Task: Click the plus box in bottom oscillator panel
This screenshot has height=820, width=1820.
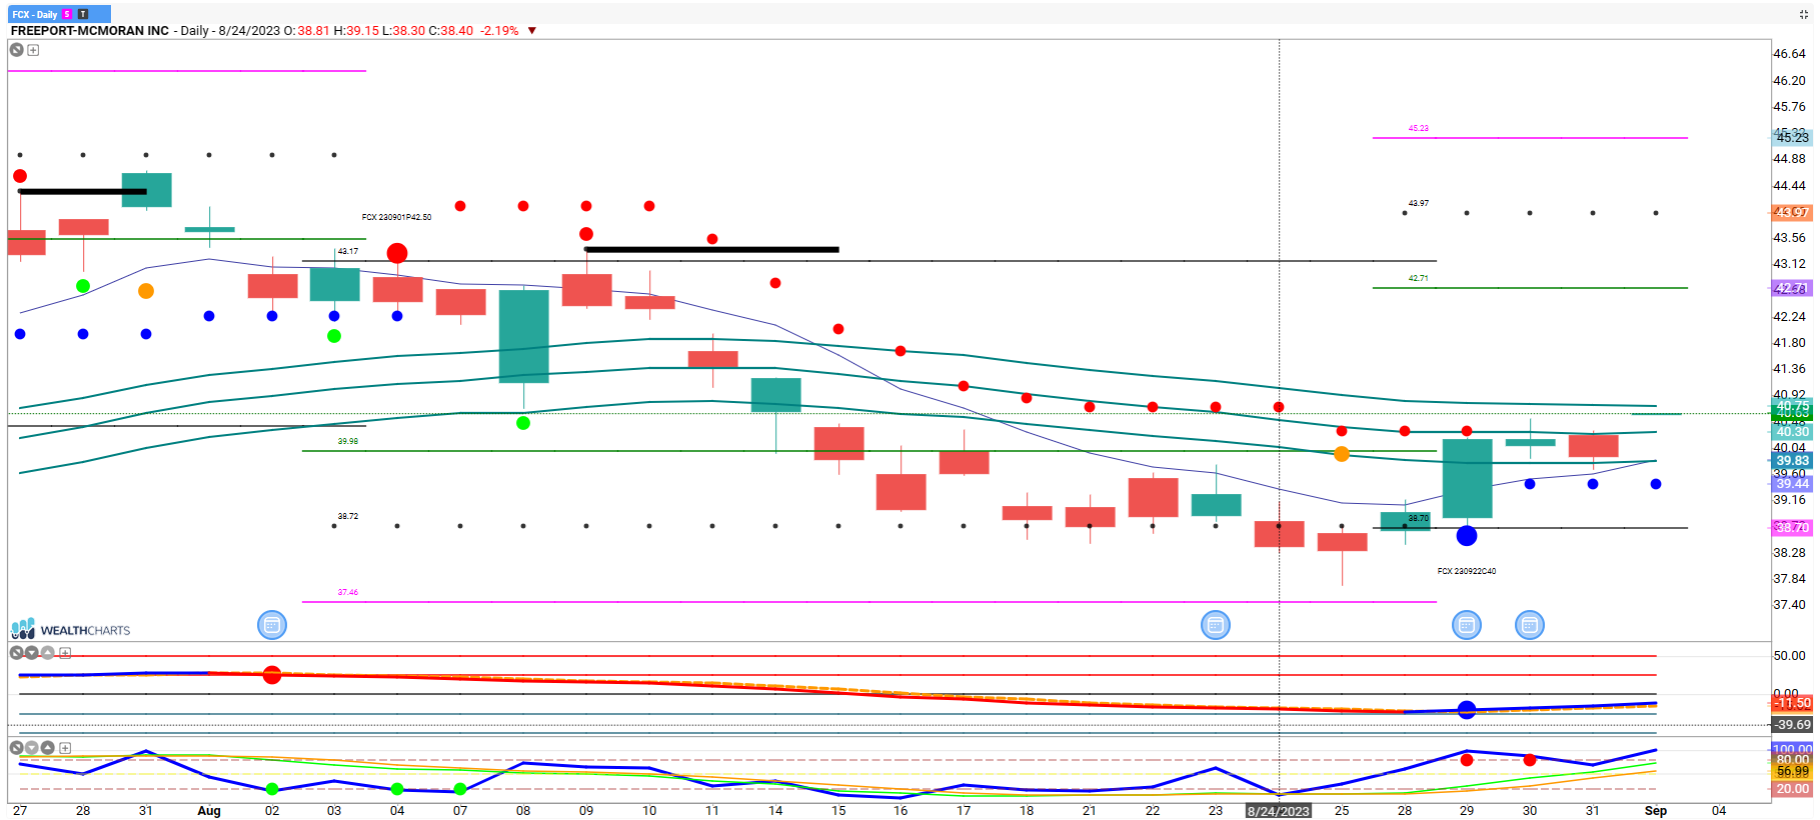Action: click(65, 748)
